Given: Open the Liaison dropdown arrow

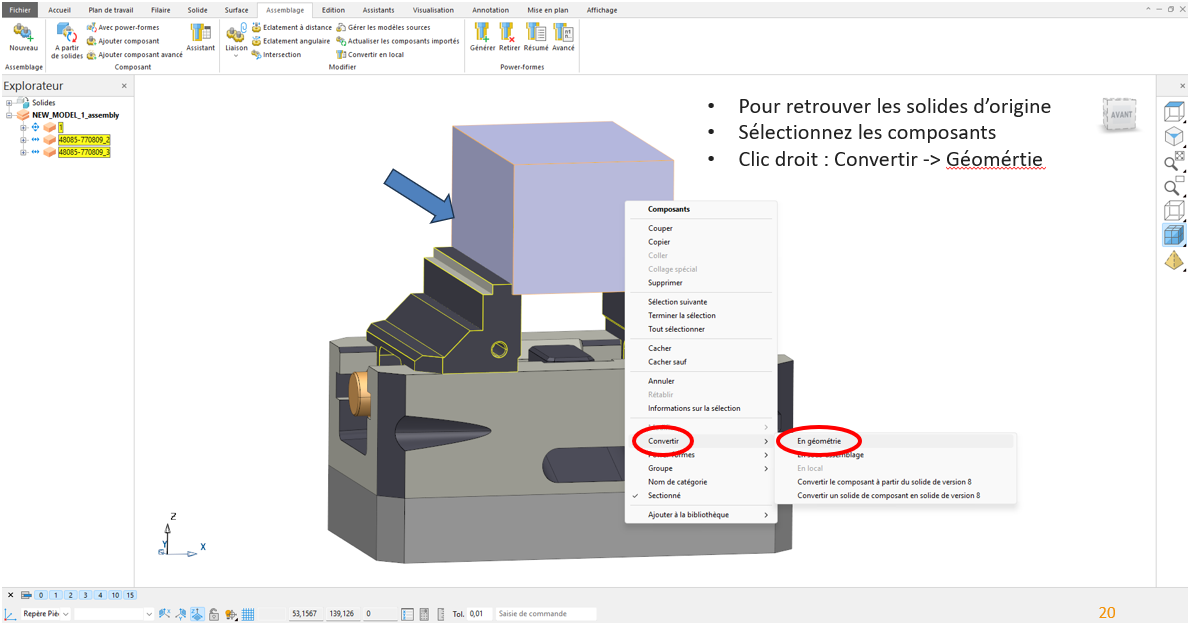Looking at the screenshot, I should [236, 56].
